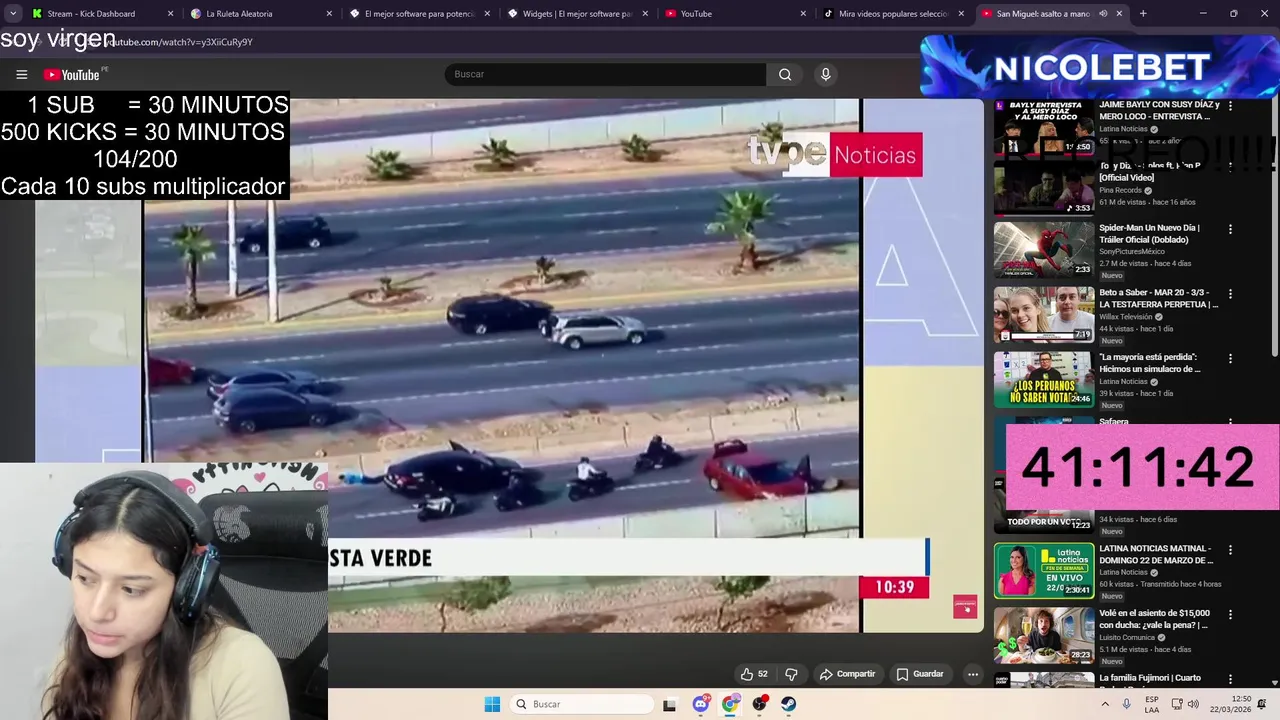Save video with the Guardar button
Image resolution: width=1280 pixels, height=720 pixels.
click(x=920, y=674)
